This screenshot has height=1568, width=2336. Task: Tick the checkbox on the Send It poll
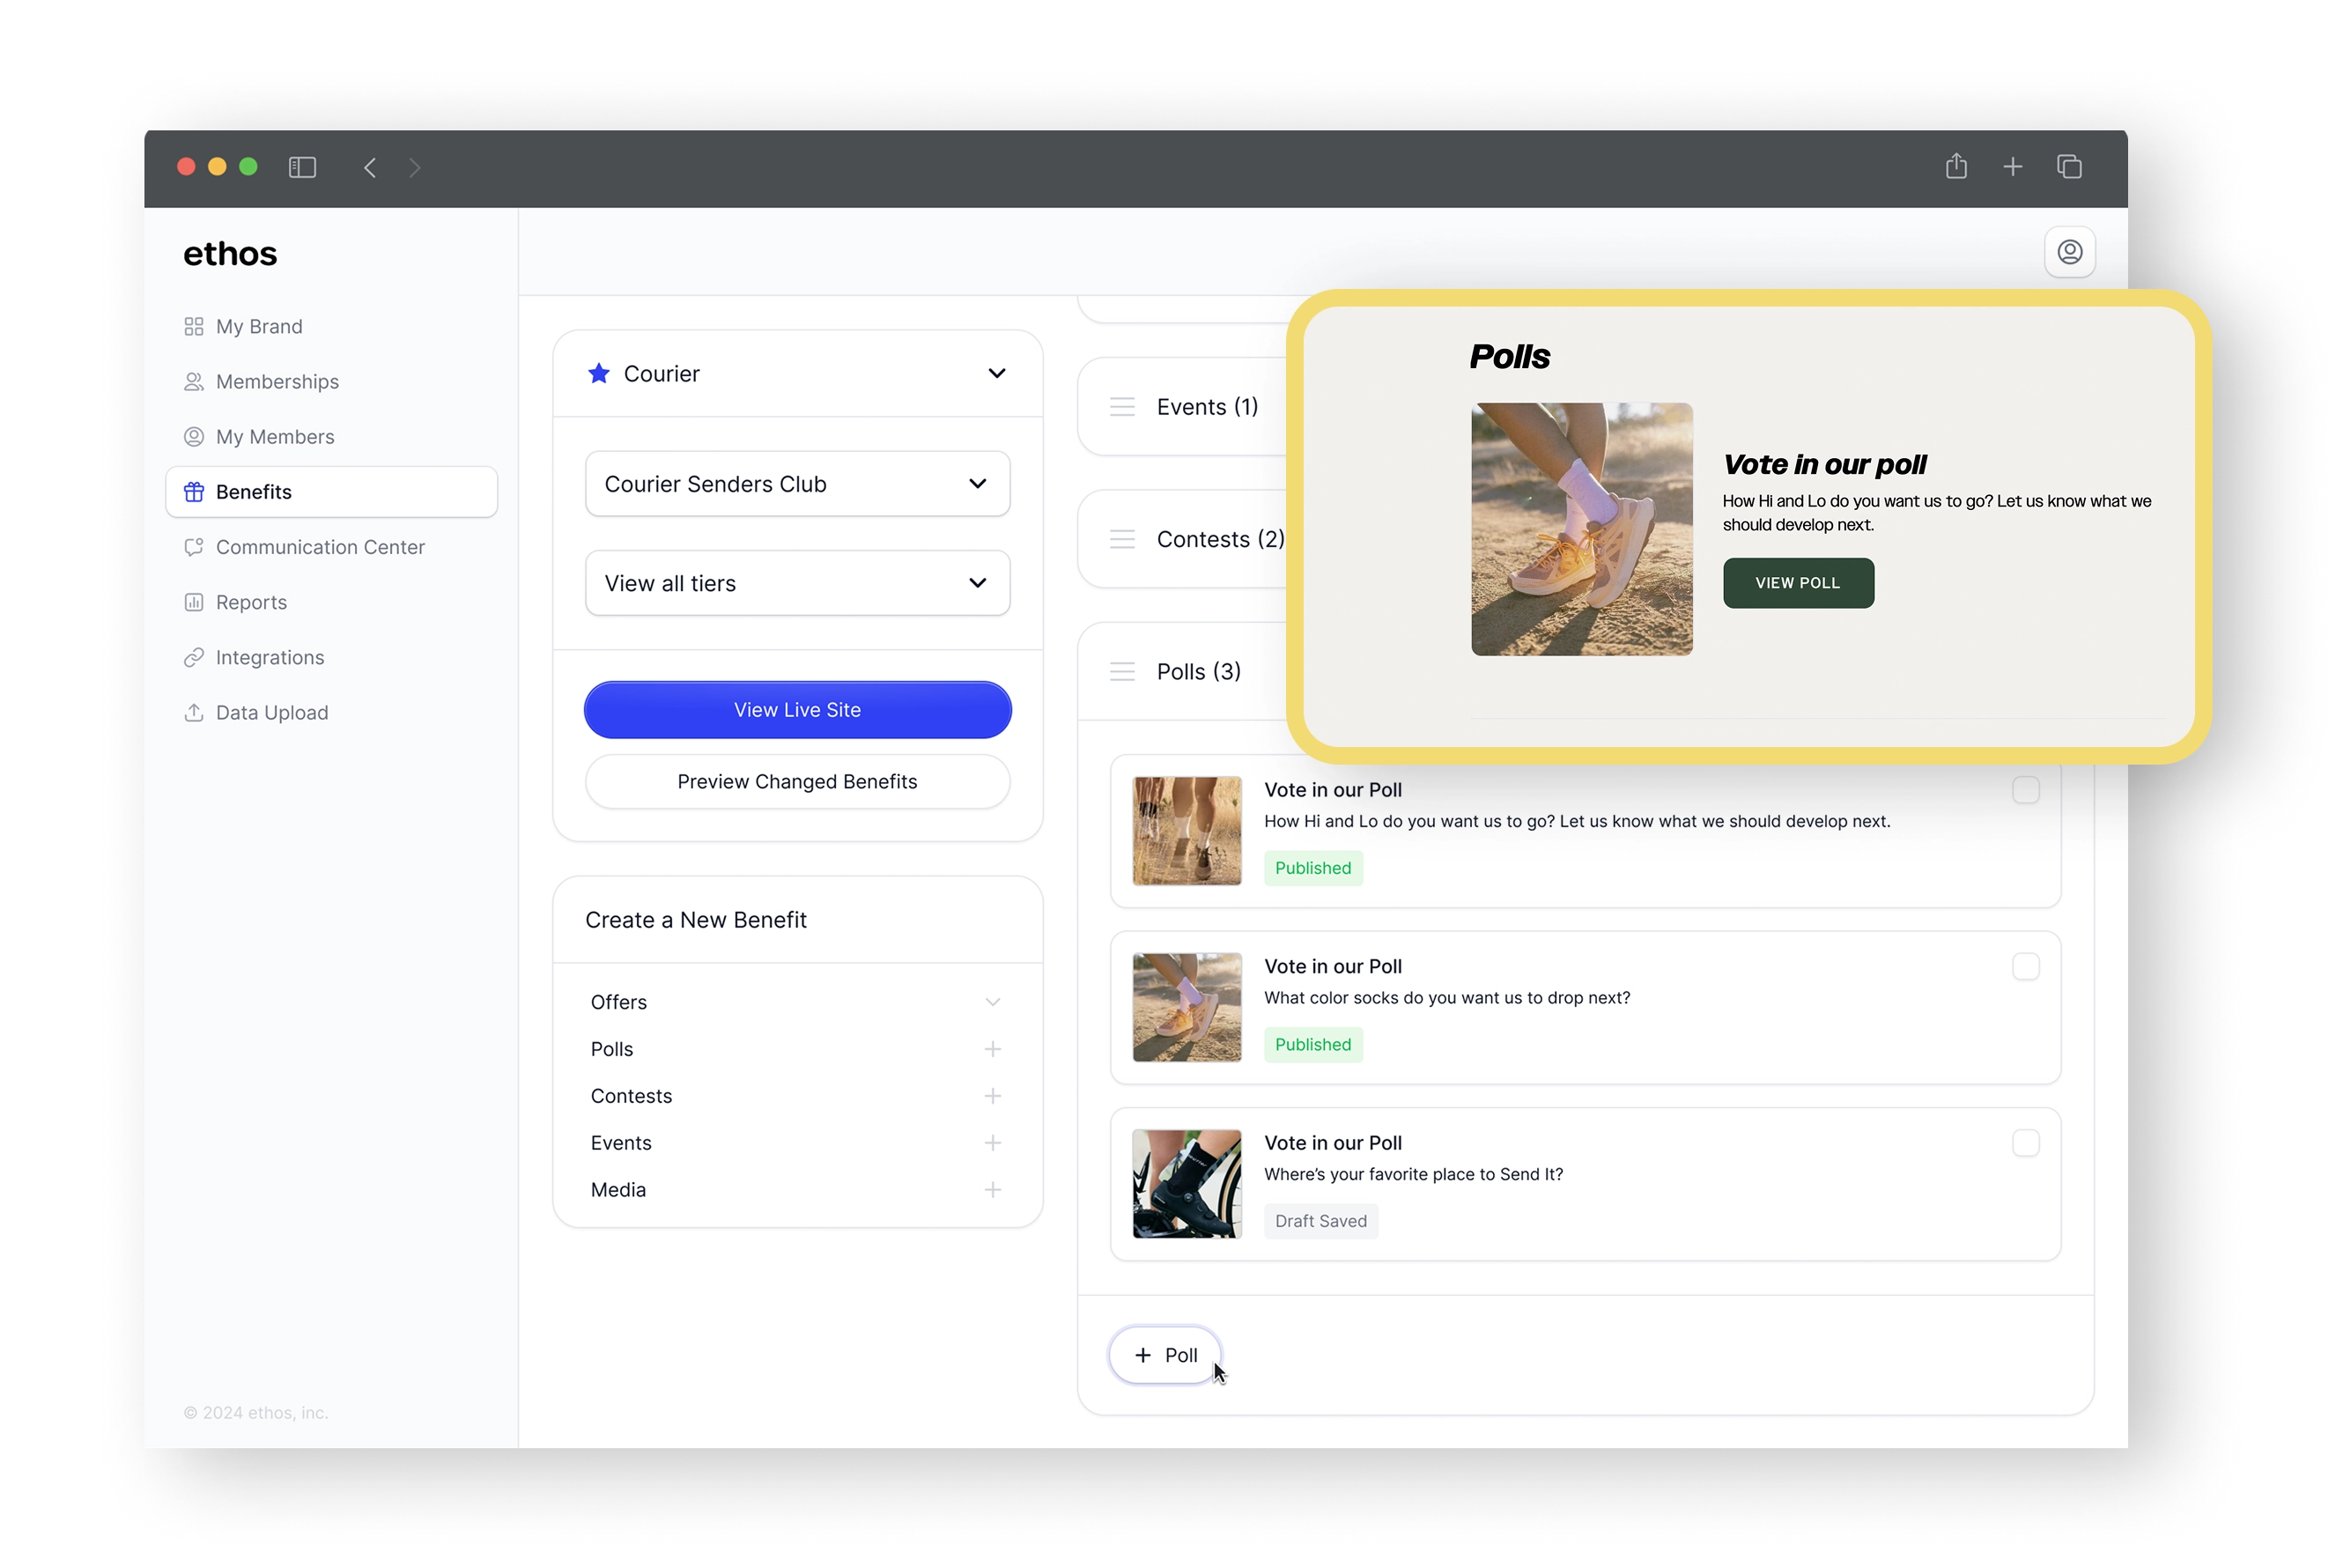coord(2025,1143)
